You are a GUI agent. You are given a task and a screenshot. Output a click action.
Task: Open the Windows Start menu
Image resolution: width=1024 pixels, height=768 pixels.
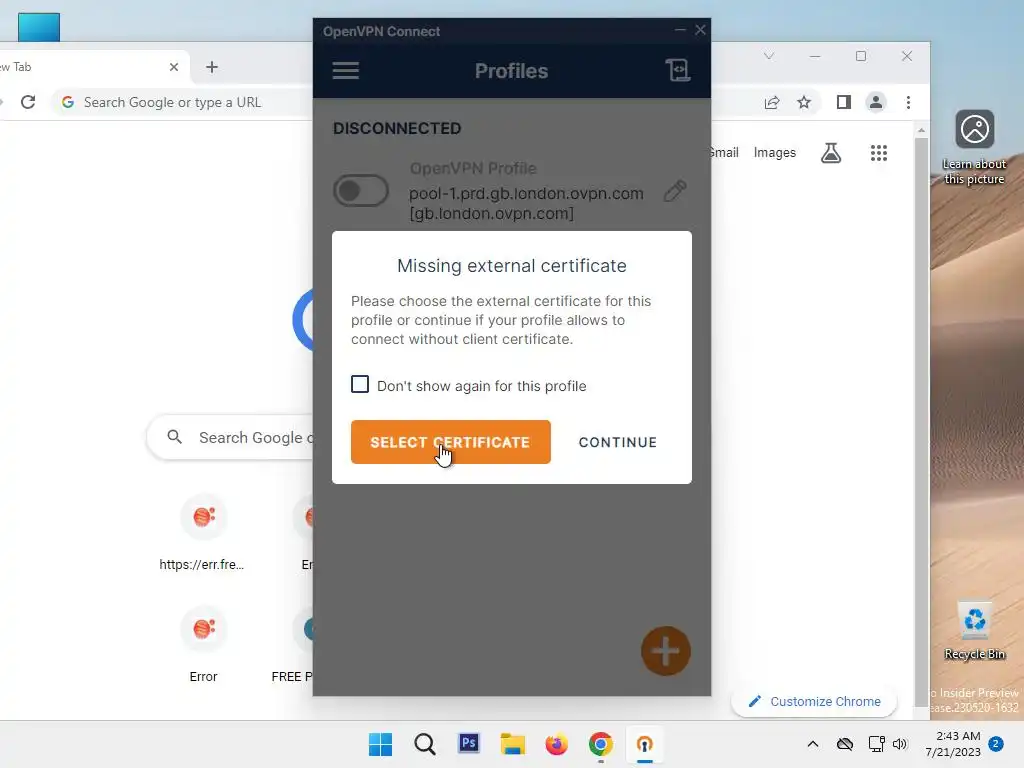point(380,744)
